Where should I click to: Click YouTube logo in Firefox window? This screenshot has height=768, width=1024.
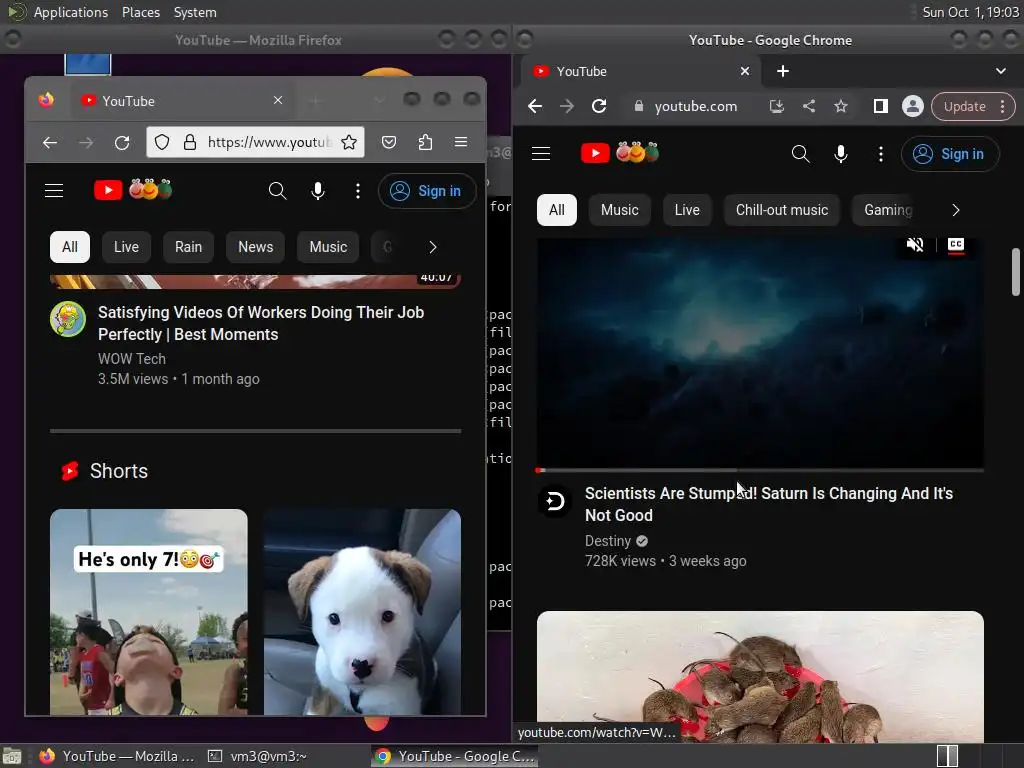click(x=133, y=190)
